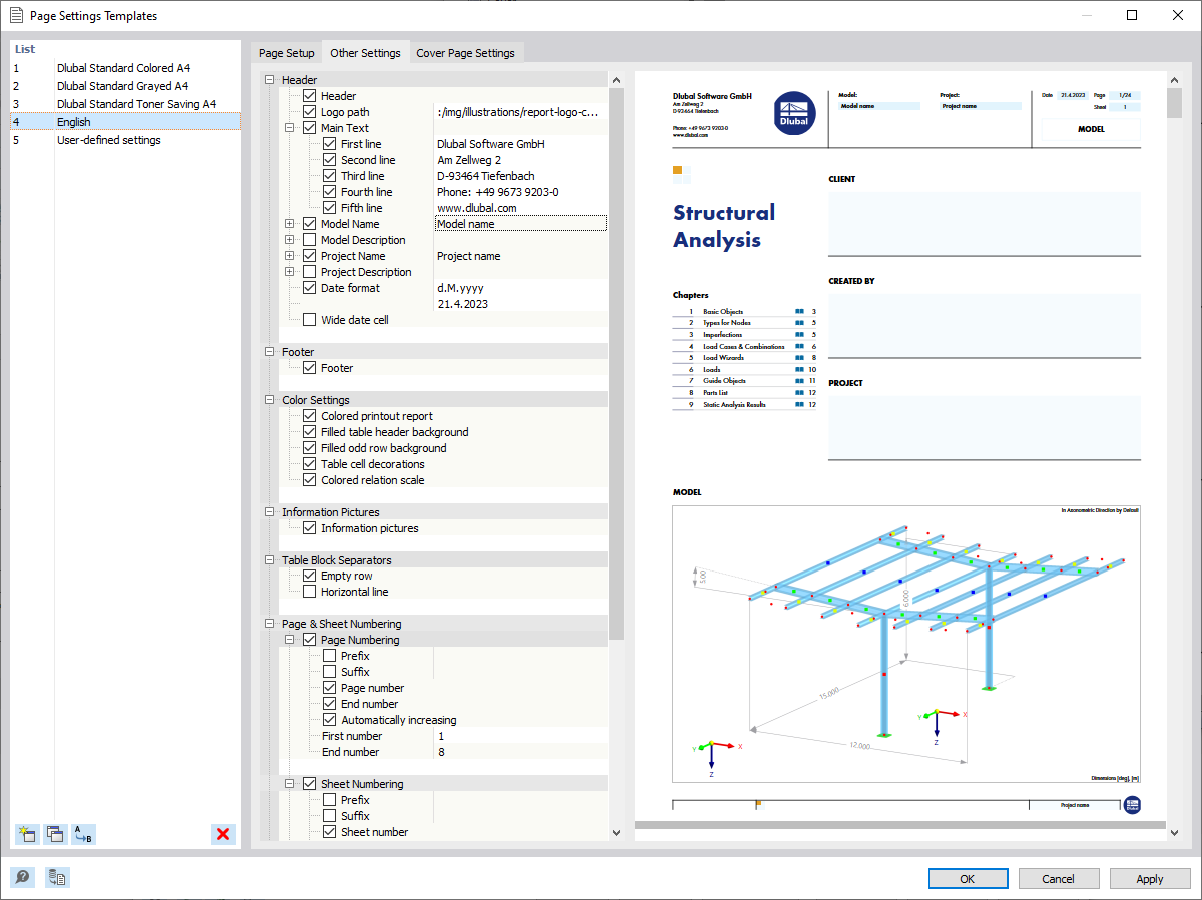The image size is (1202, 900).
Task: Expand the Project Description tree node
Action: click(290, 271)
